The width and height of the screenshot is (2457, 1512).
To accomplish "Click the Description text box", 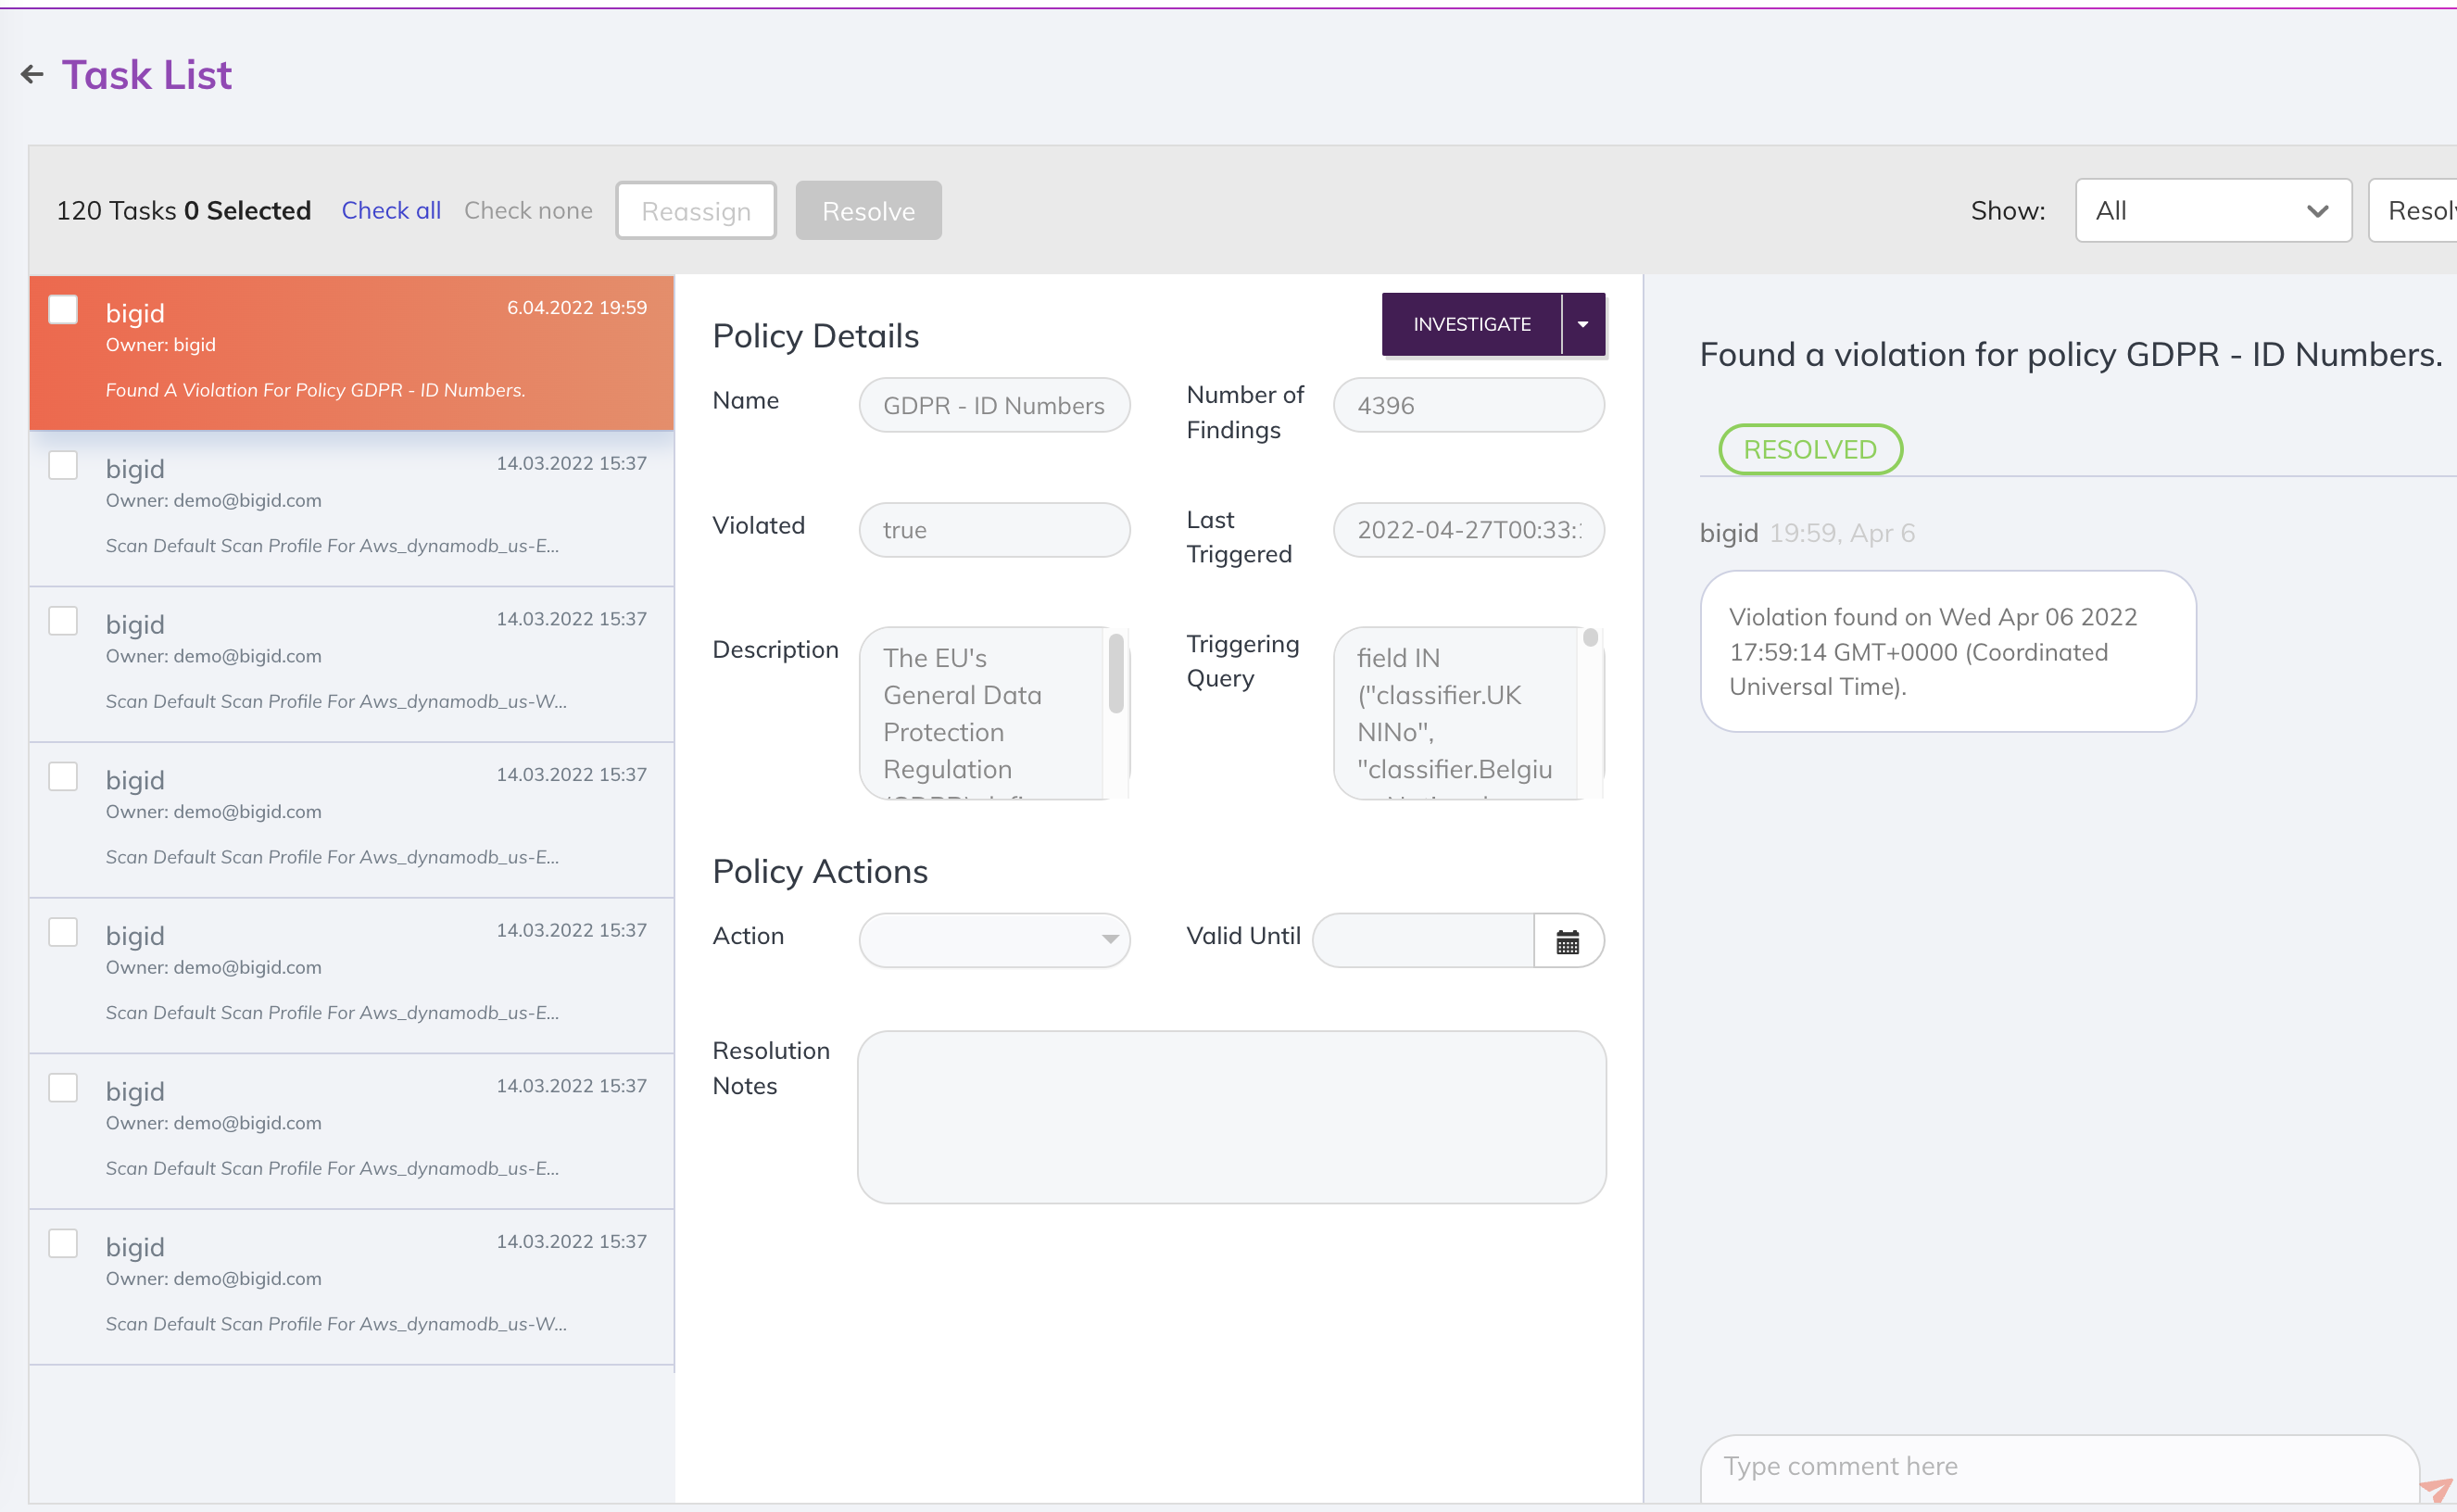I will (994, 713).
